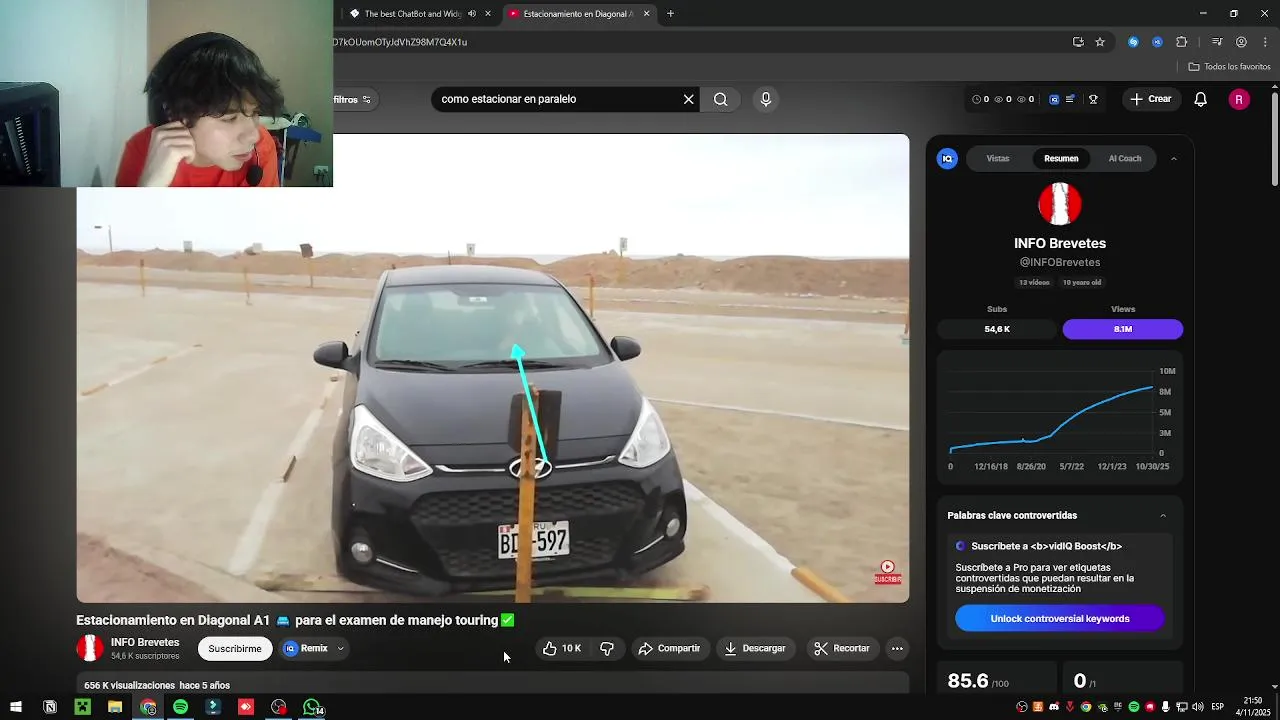Image resolution: width=1280 pixels, height=720 pixels.
Task: Collapse the vidIQ panel with top chevron
Action: 1173,158
